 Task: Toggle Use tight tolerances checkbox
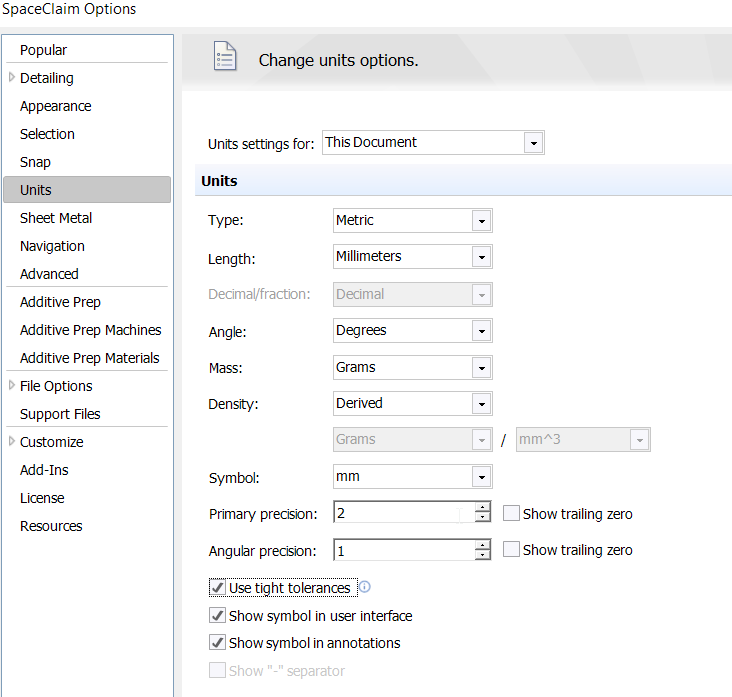[217, 587]
